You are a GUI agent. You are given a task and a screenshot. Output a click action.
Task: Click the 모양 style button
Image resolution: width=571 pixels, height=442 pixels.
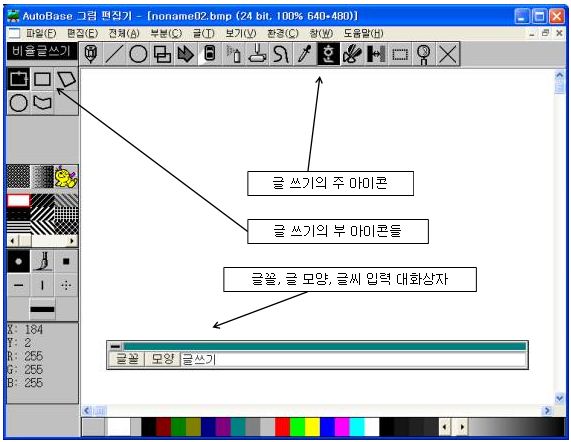(x=162, y=359)
